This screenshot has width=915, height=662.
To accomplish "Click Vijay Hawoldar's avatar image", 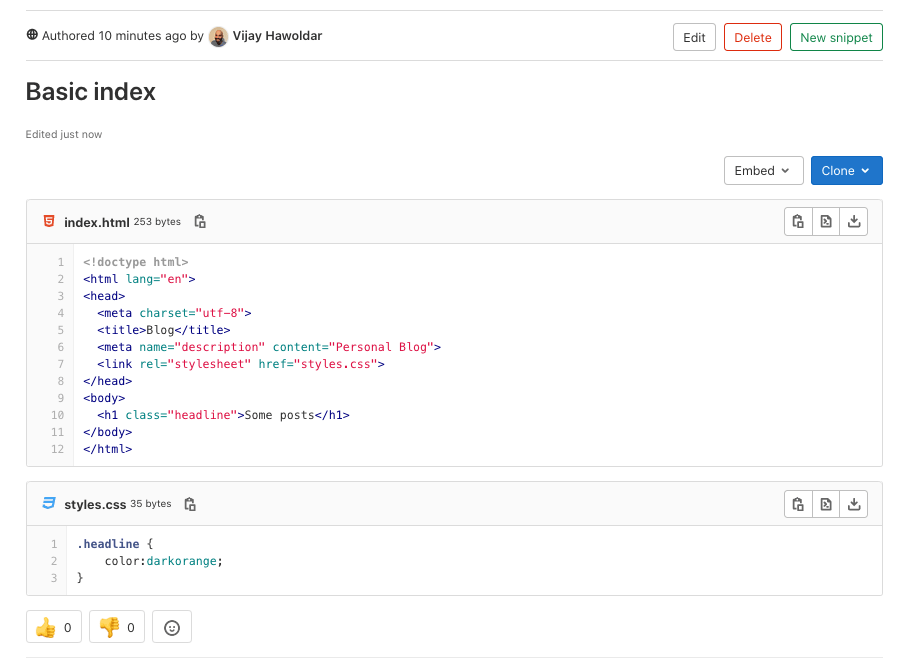I will click(x=218, y=37).
